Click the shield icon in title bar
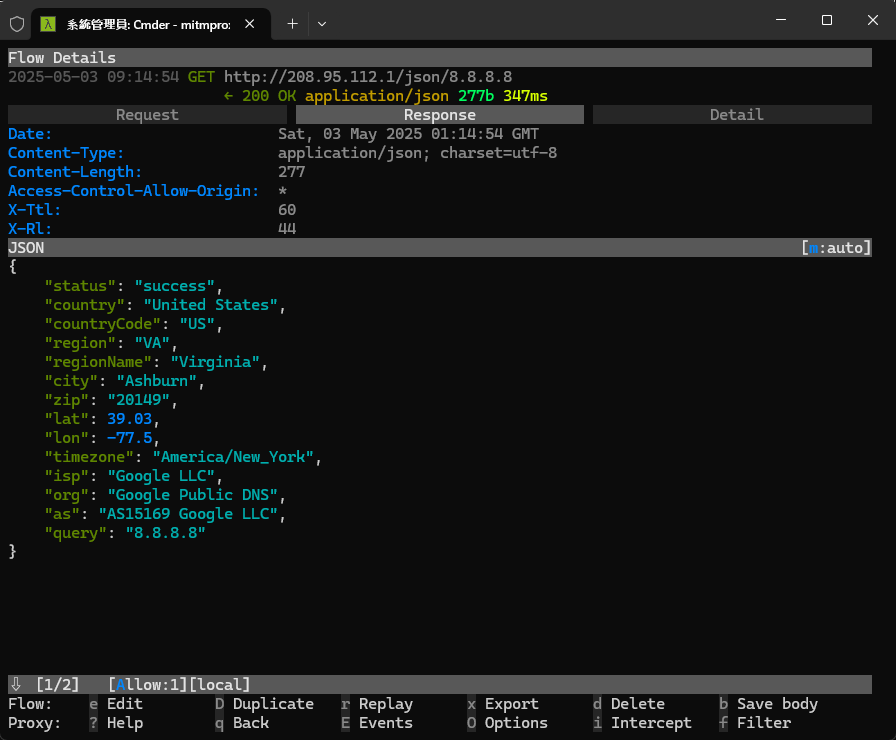 [x=17, y=23]
